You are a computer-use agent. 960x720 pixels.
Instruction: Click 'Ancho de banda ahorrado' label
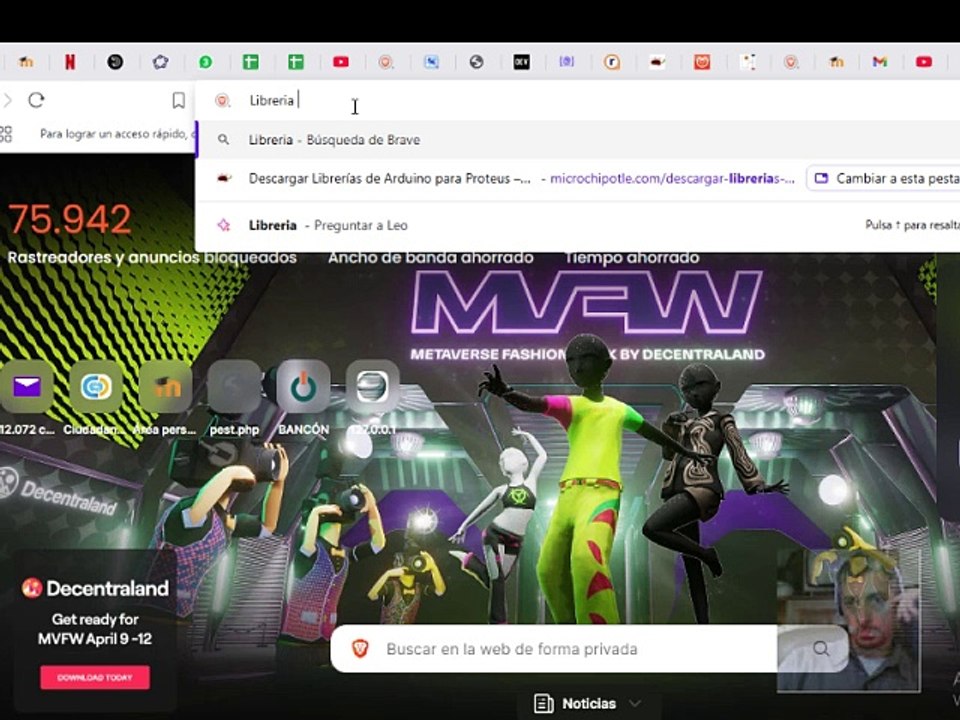click(430, 258)
